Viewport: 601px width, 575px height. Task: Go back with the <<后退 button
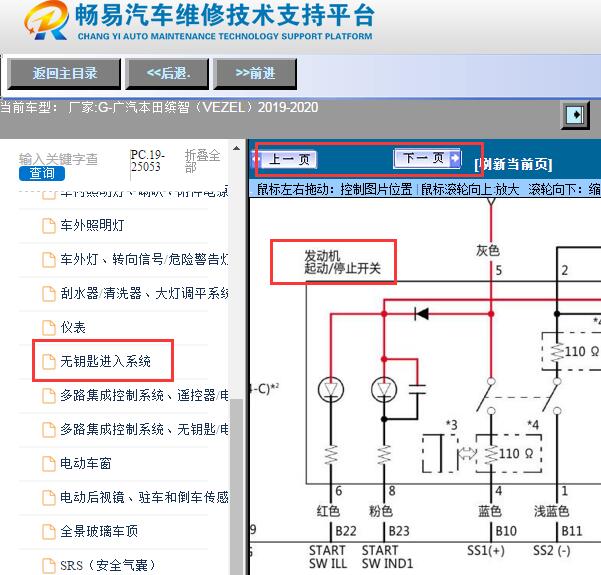(167, 74)
